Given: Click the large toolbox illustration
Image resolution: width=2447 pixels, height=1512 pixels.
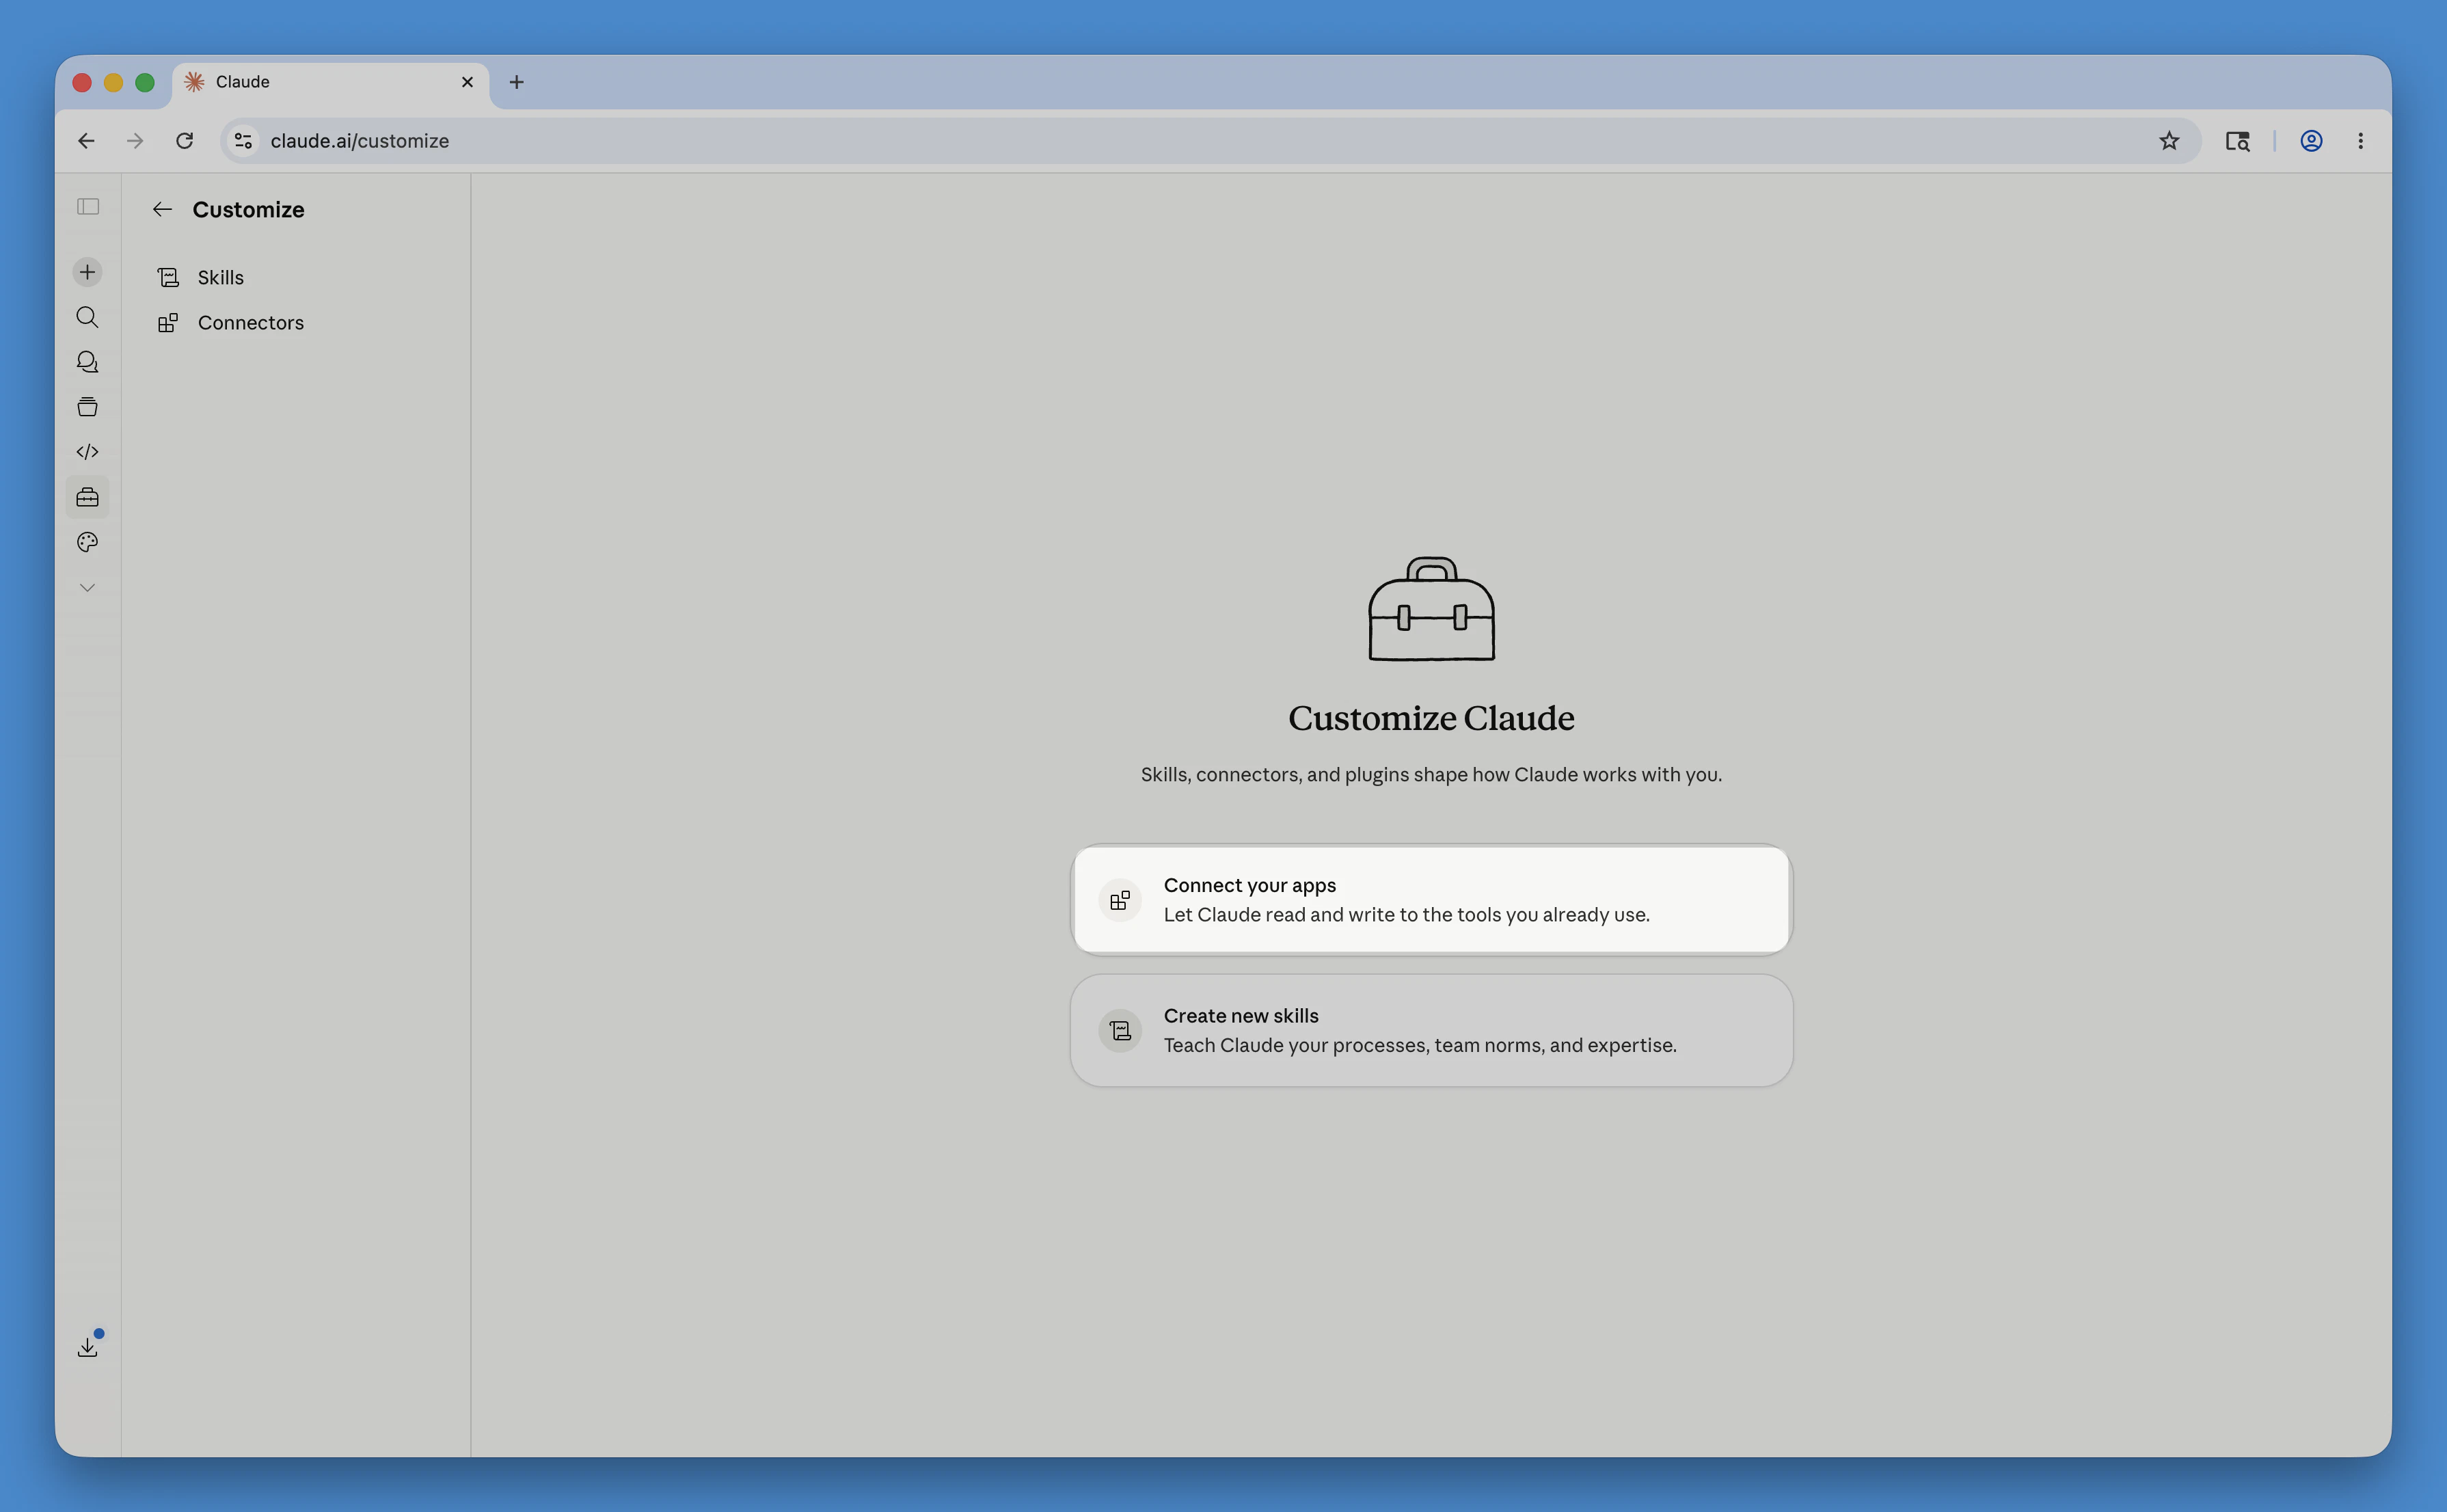Looking at the screenshot, I should (x=1431, y=608).
